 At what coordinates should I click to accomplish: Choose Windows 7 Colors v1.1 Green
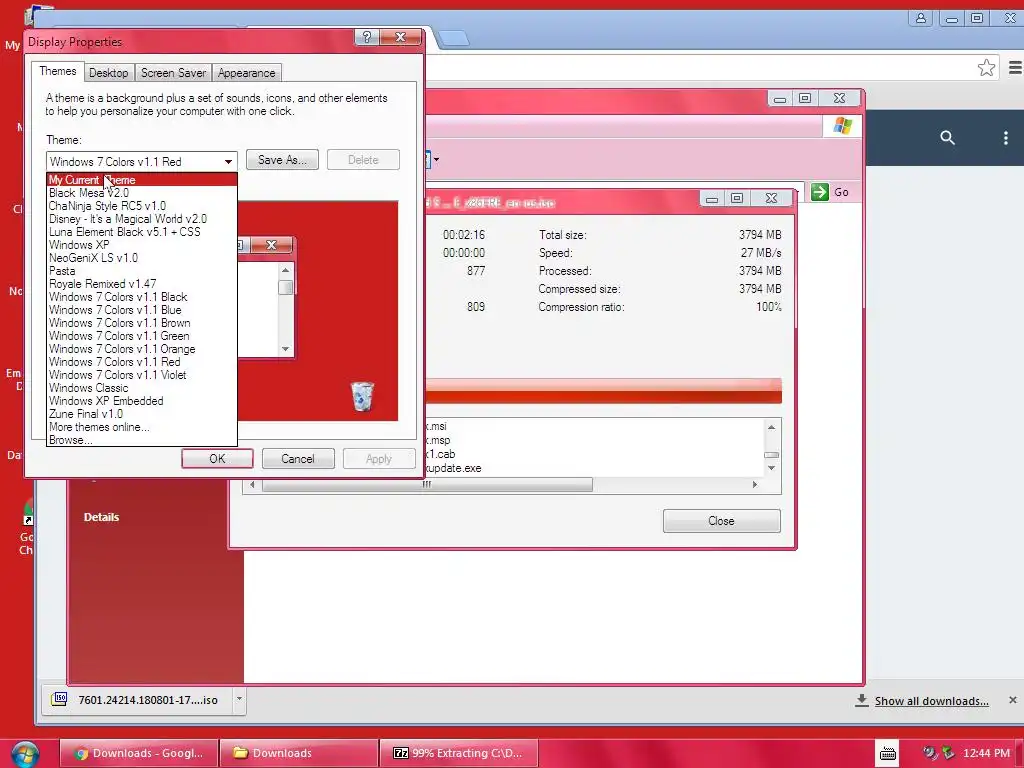coord(142,336)
